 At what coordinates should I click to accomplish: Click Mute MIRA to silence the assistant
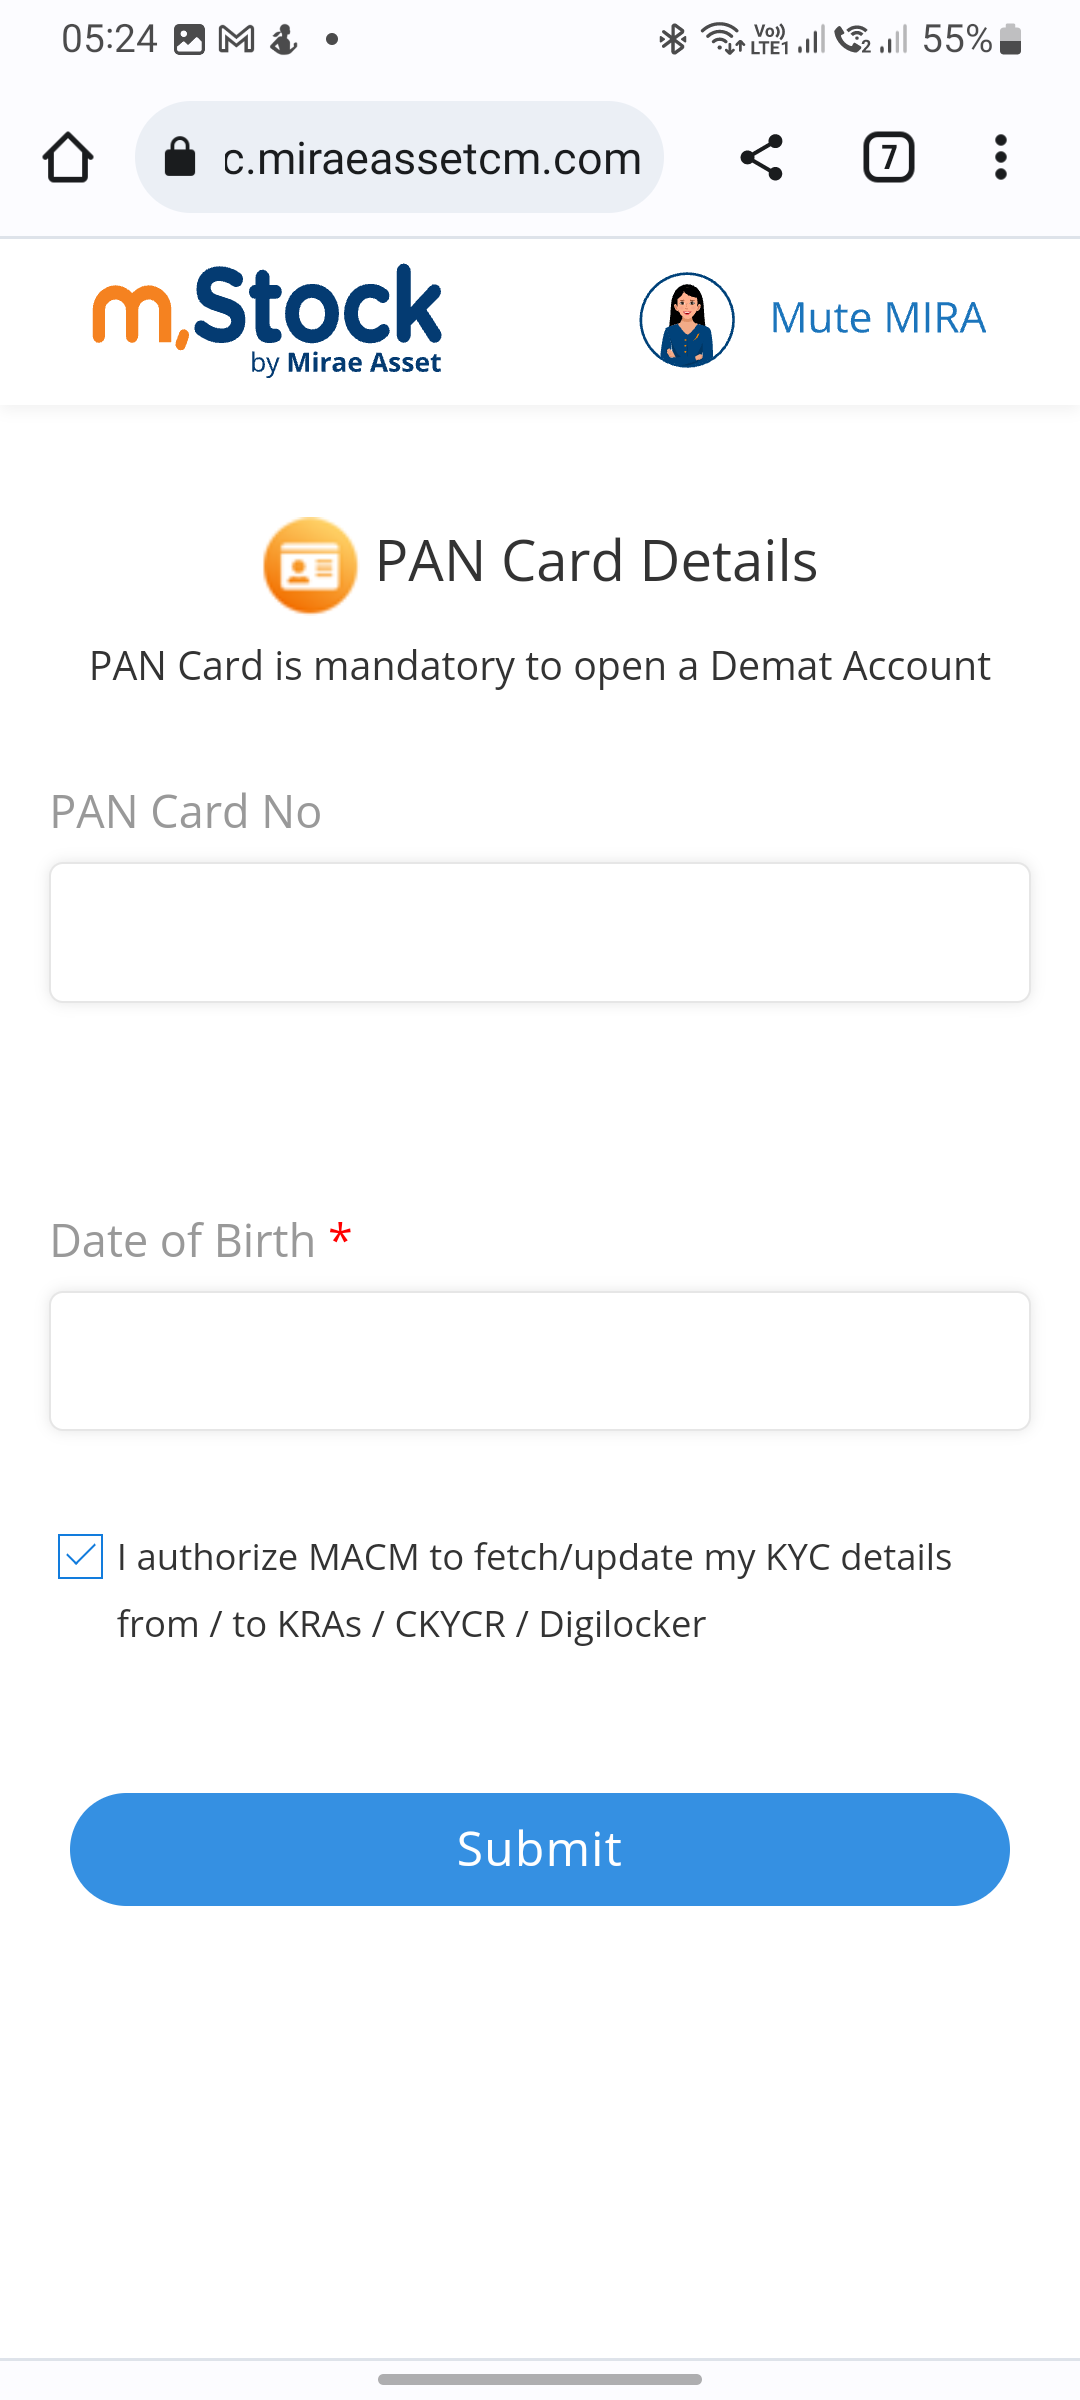(x=876, y=317)
